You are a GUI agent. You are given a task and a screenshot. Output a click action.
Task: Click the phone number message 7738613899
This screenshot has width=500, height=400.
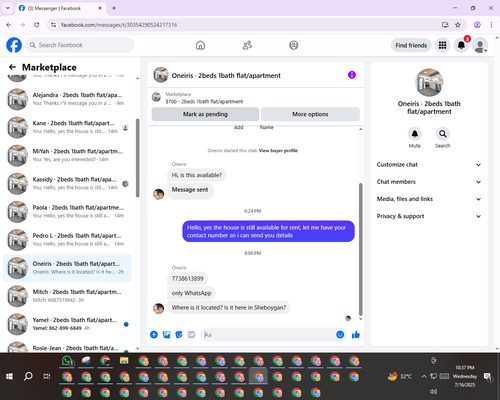point(187,279)
